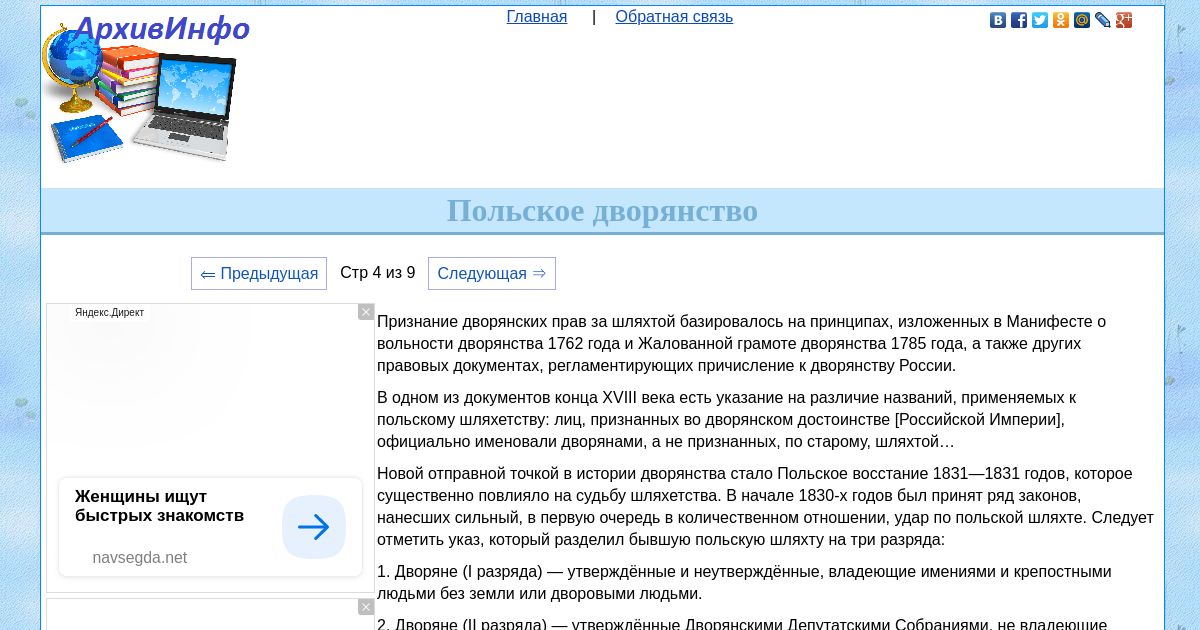1200x630 pixels.
Task: Click the navsegda.net ad domain
Action: coord(140,558)
